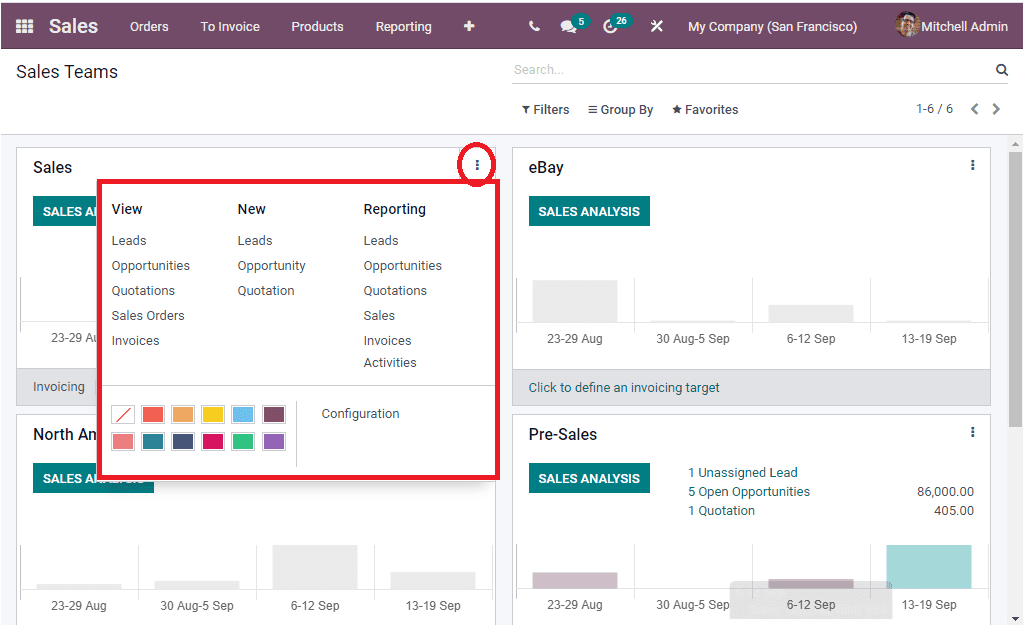Select Configuration in the Sales team menu
The width and height of the screenshot is (1024, 626).
(358, 413)
